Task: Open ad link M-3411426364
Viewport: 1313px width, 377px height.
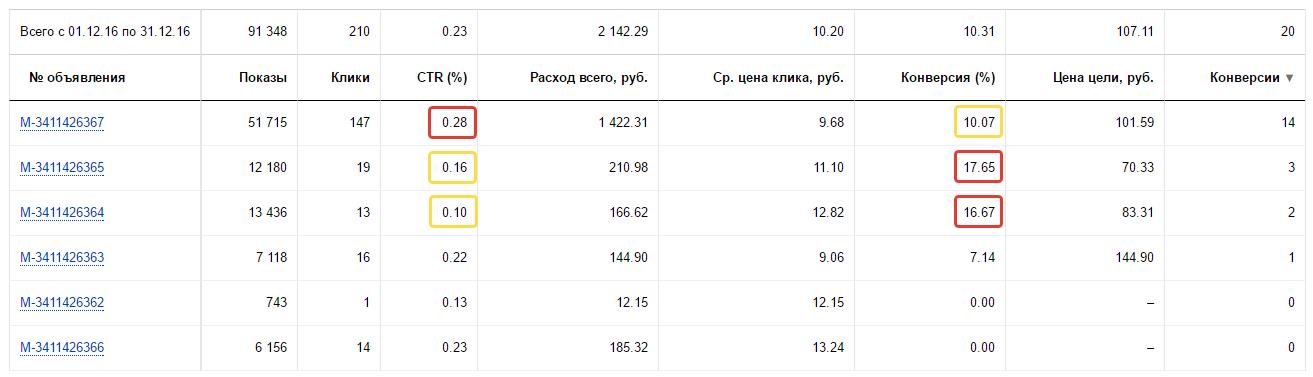Action: tap(62, 213)
